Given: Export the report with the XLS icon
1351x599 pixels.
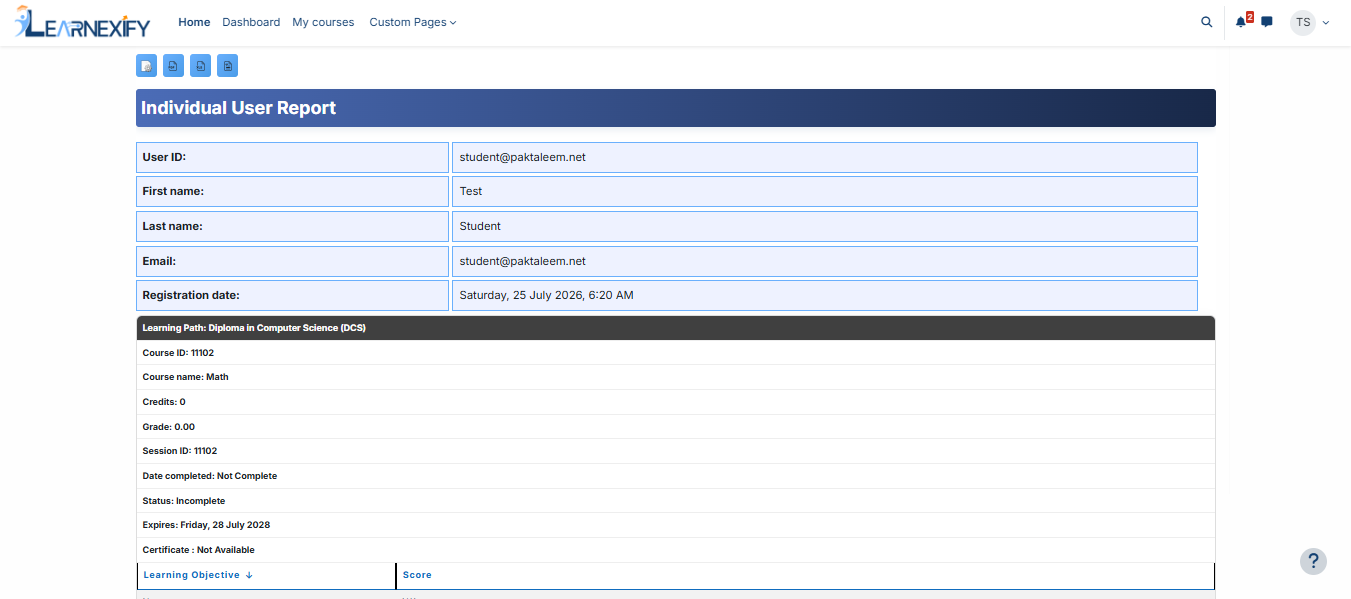Looking at the screenshot, I should (x=200, y=66).
